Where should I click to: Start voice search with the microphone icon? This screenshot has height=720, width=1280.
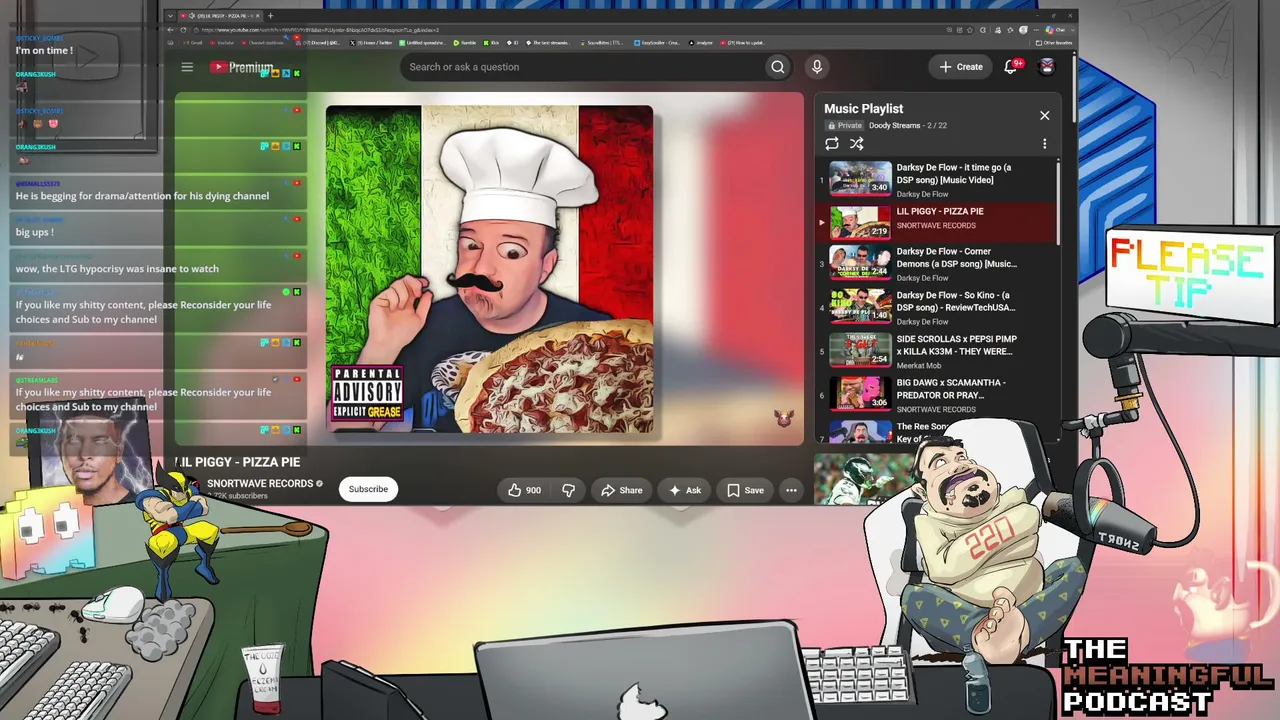[x=817, y=67]
